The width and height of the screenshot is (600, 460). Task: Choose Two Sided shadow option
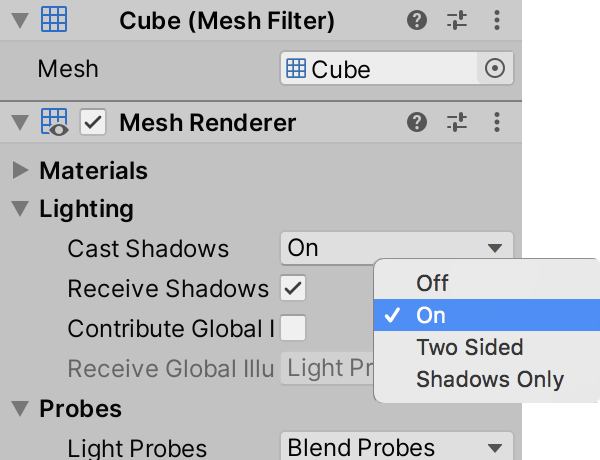pyautogui.click(x=469, y=348)
